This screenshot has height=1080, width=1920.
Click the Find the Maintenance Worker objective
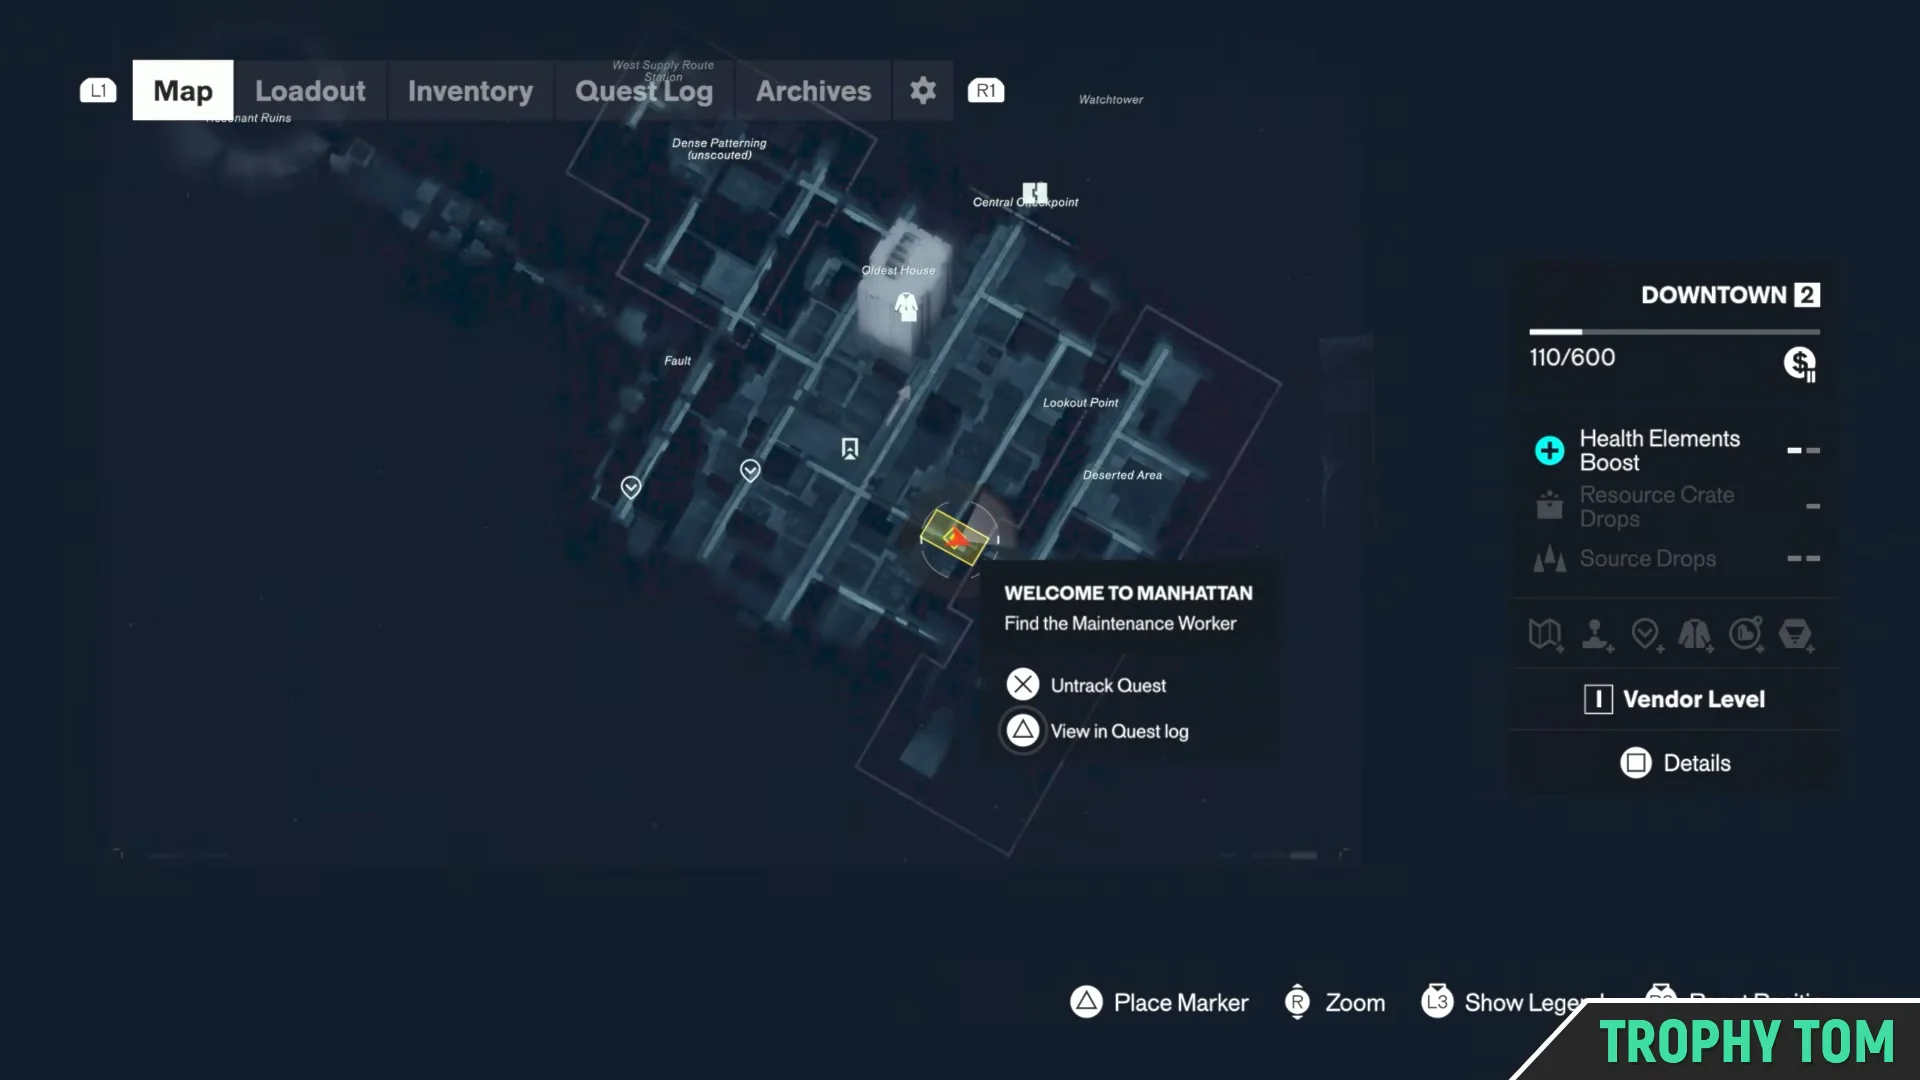(1120, 623)
